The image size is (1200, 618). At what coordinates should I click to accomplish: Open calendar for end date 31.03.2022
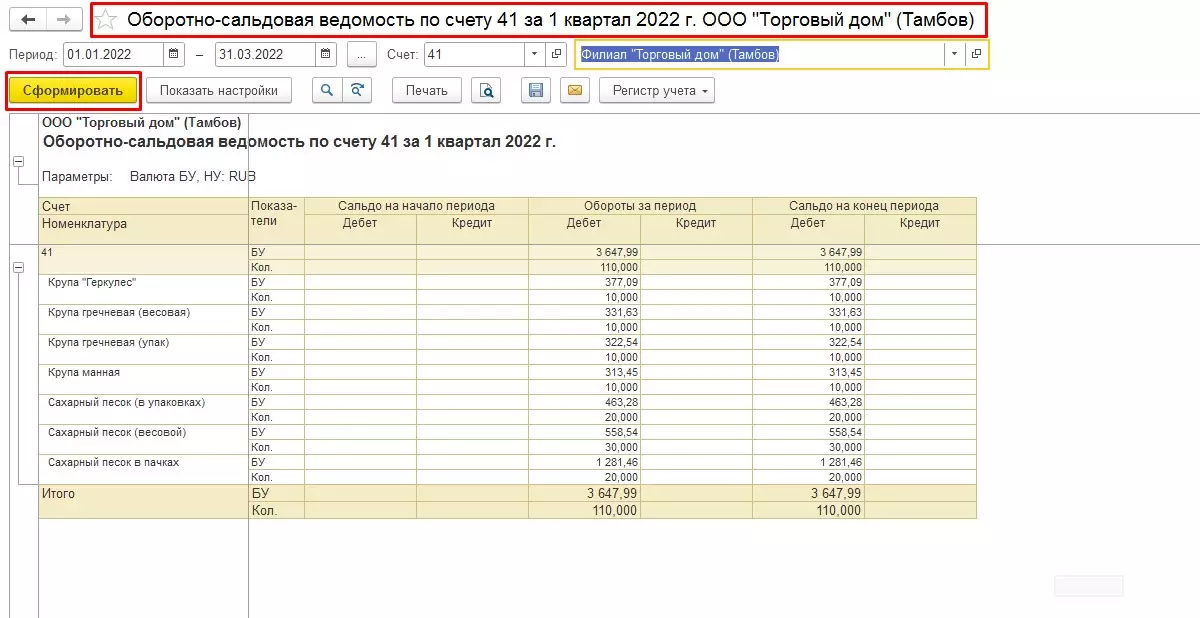(327, 54)
